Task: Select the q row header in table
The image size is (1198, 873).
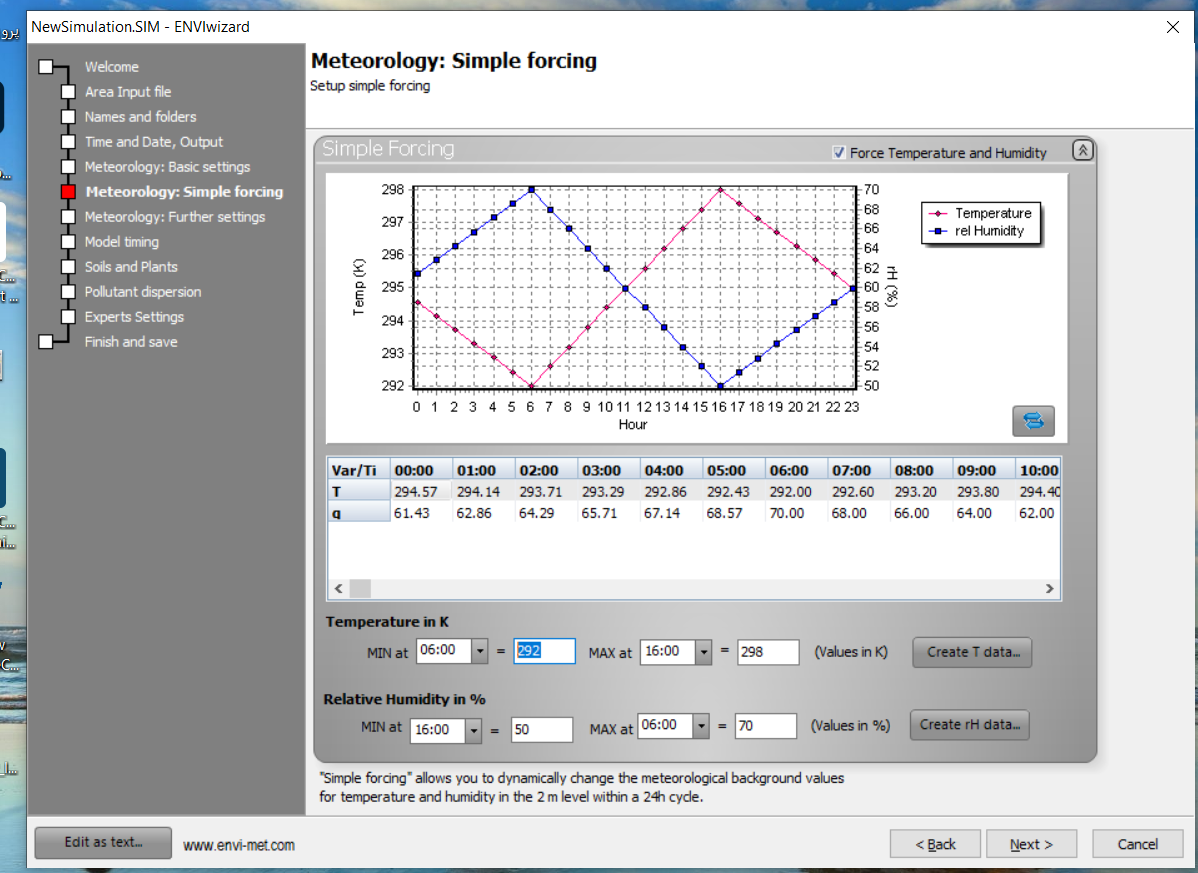Action: (359, 512)
